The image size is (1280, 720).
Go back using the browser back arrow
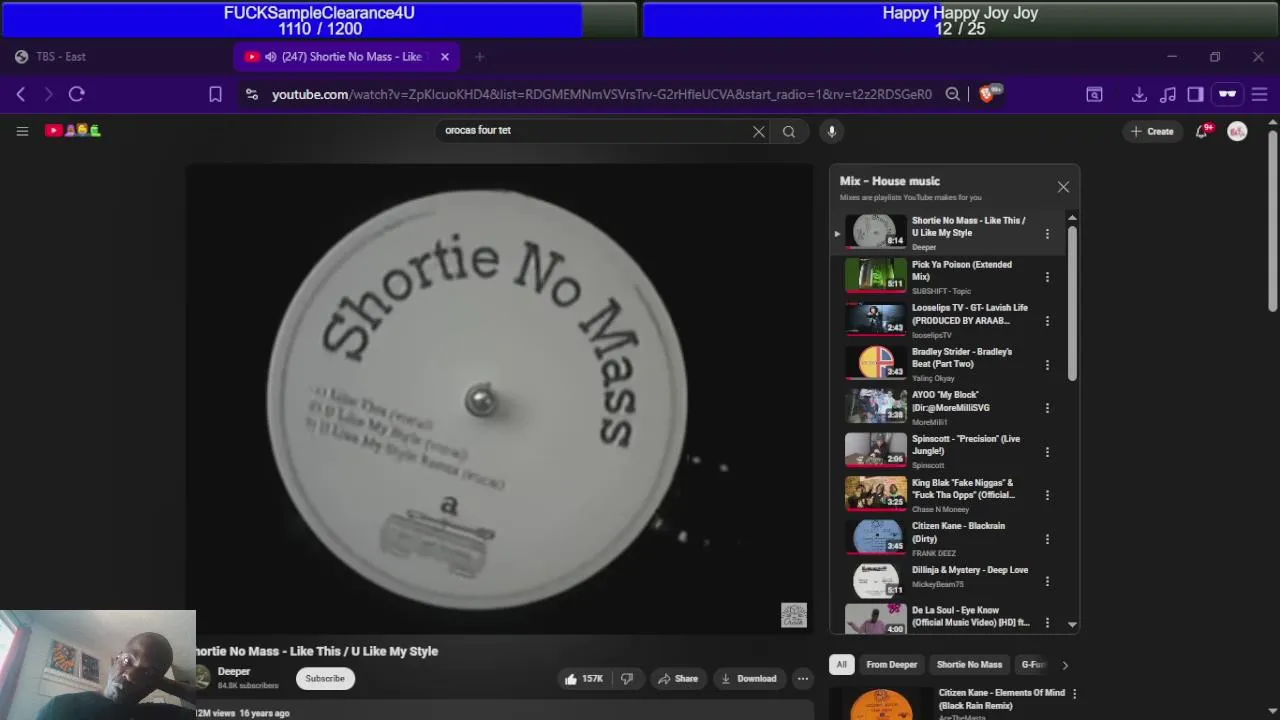pos(21,94)
